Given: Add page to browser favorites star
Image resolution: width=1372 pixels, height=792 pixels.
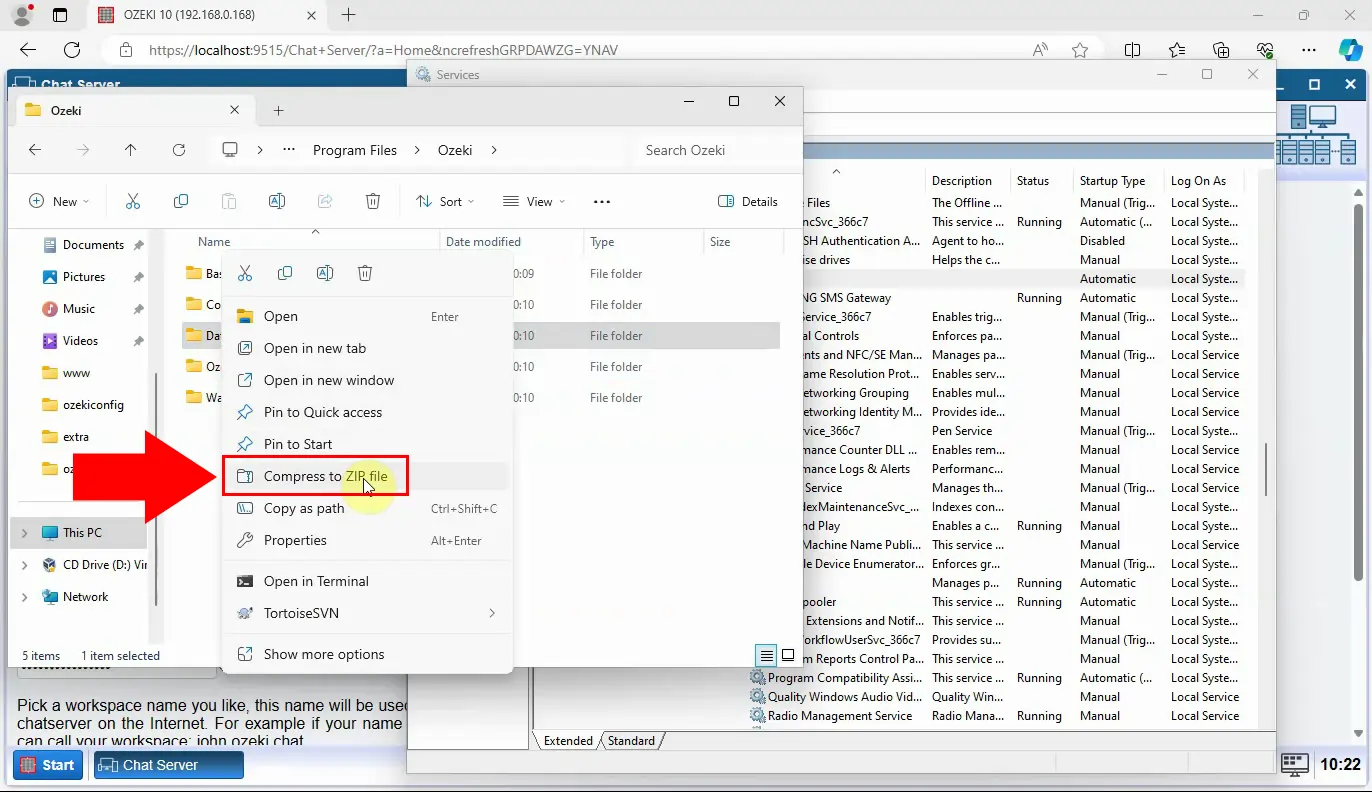Looking at the screenshot, I should 1080,50.
